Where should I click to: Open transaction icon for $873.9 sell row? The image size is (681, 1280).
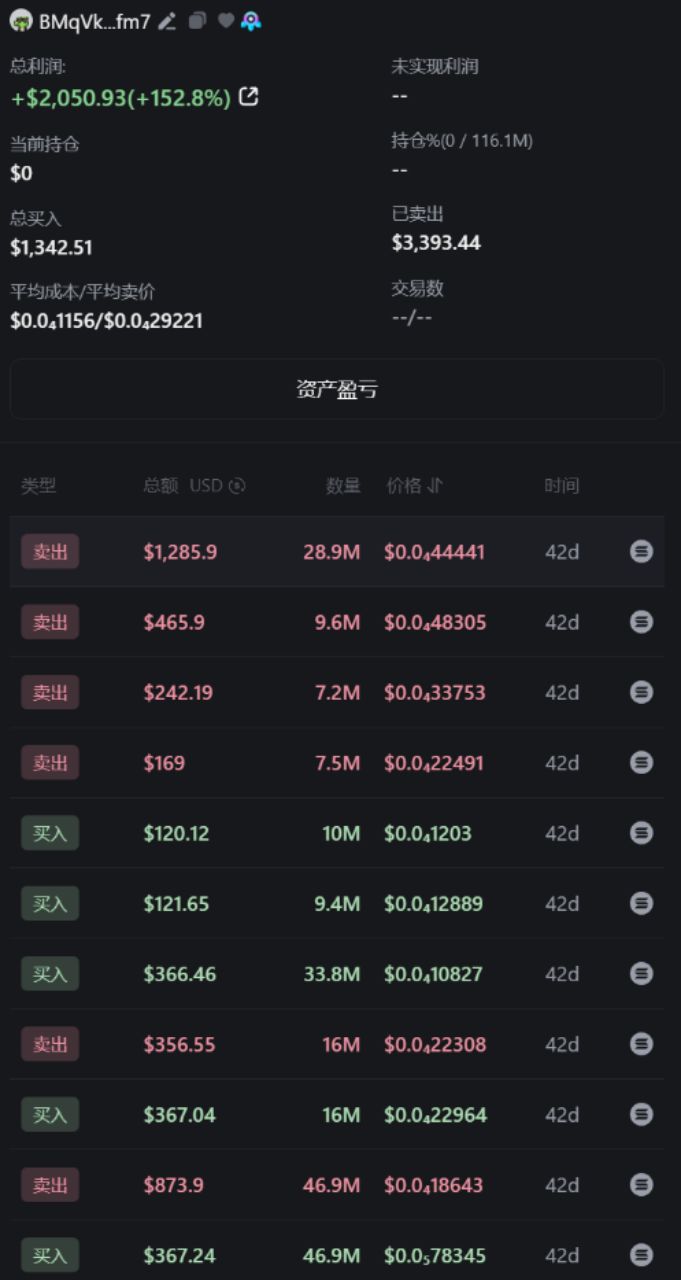(641, 1184)
